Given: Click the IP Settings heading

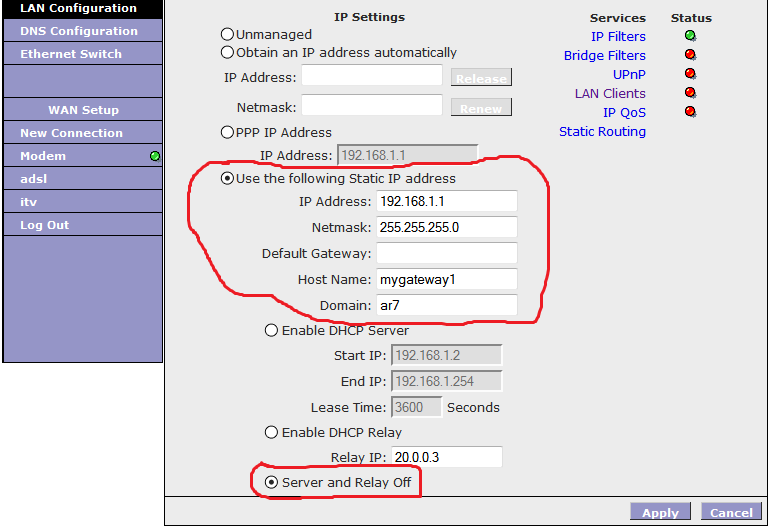Looking at the screenshot, I should [x=369, y=17].
